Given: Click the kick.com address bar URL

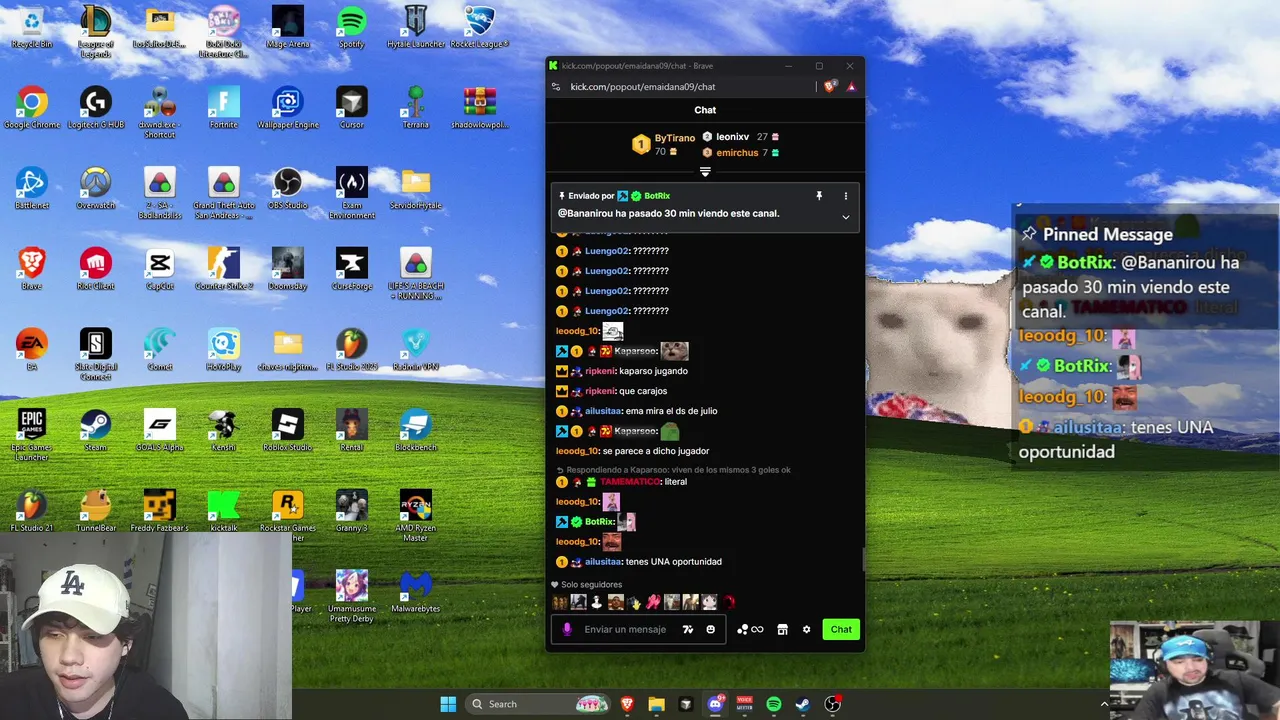Looking at the screenshot, I should [x=643, y=87].
